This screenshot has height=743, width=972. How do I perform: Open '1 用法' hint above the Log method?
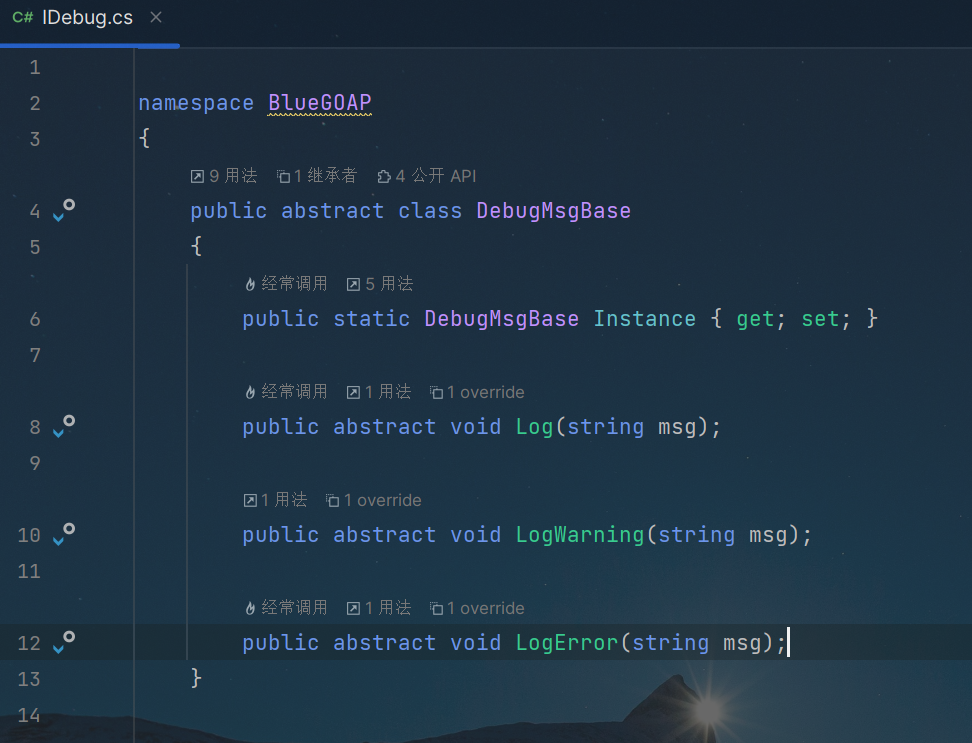pyautogui.click(x=379, y=392)
